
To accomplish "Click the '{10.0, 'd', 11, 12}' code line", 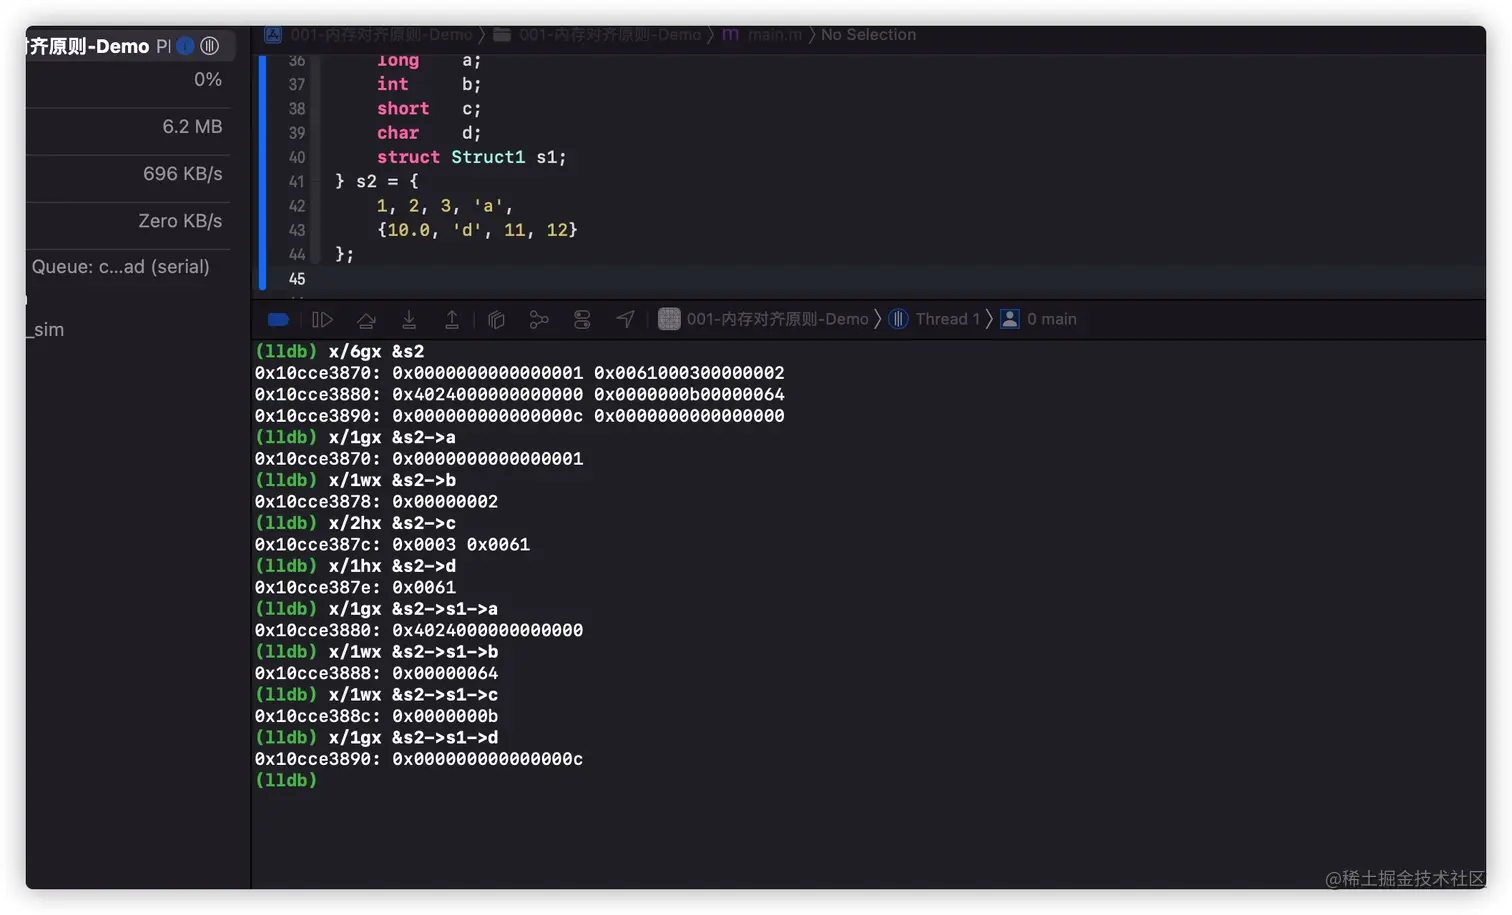I will pyautogui.click(x=477, y=230).
